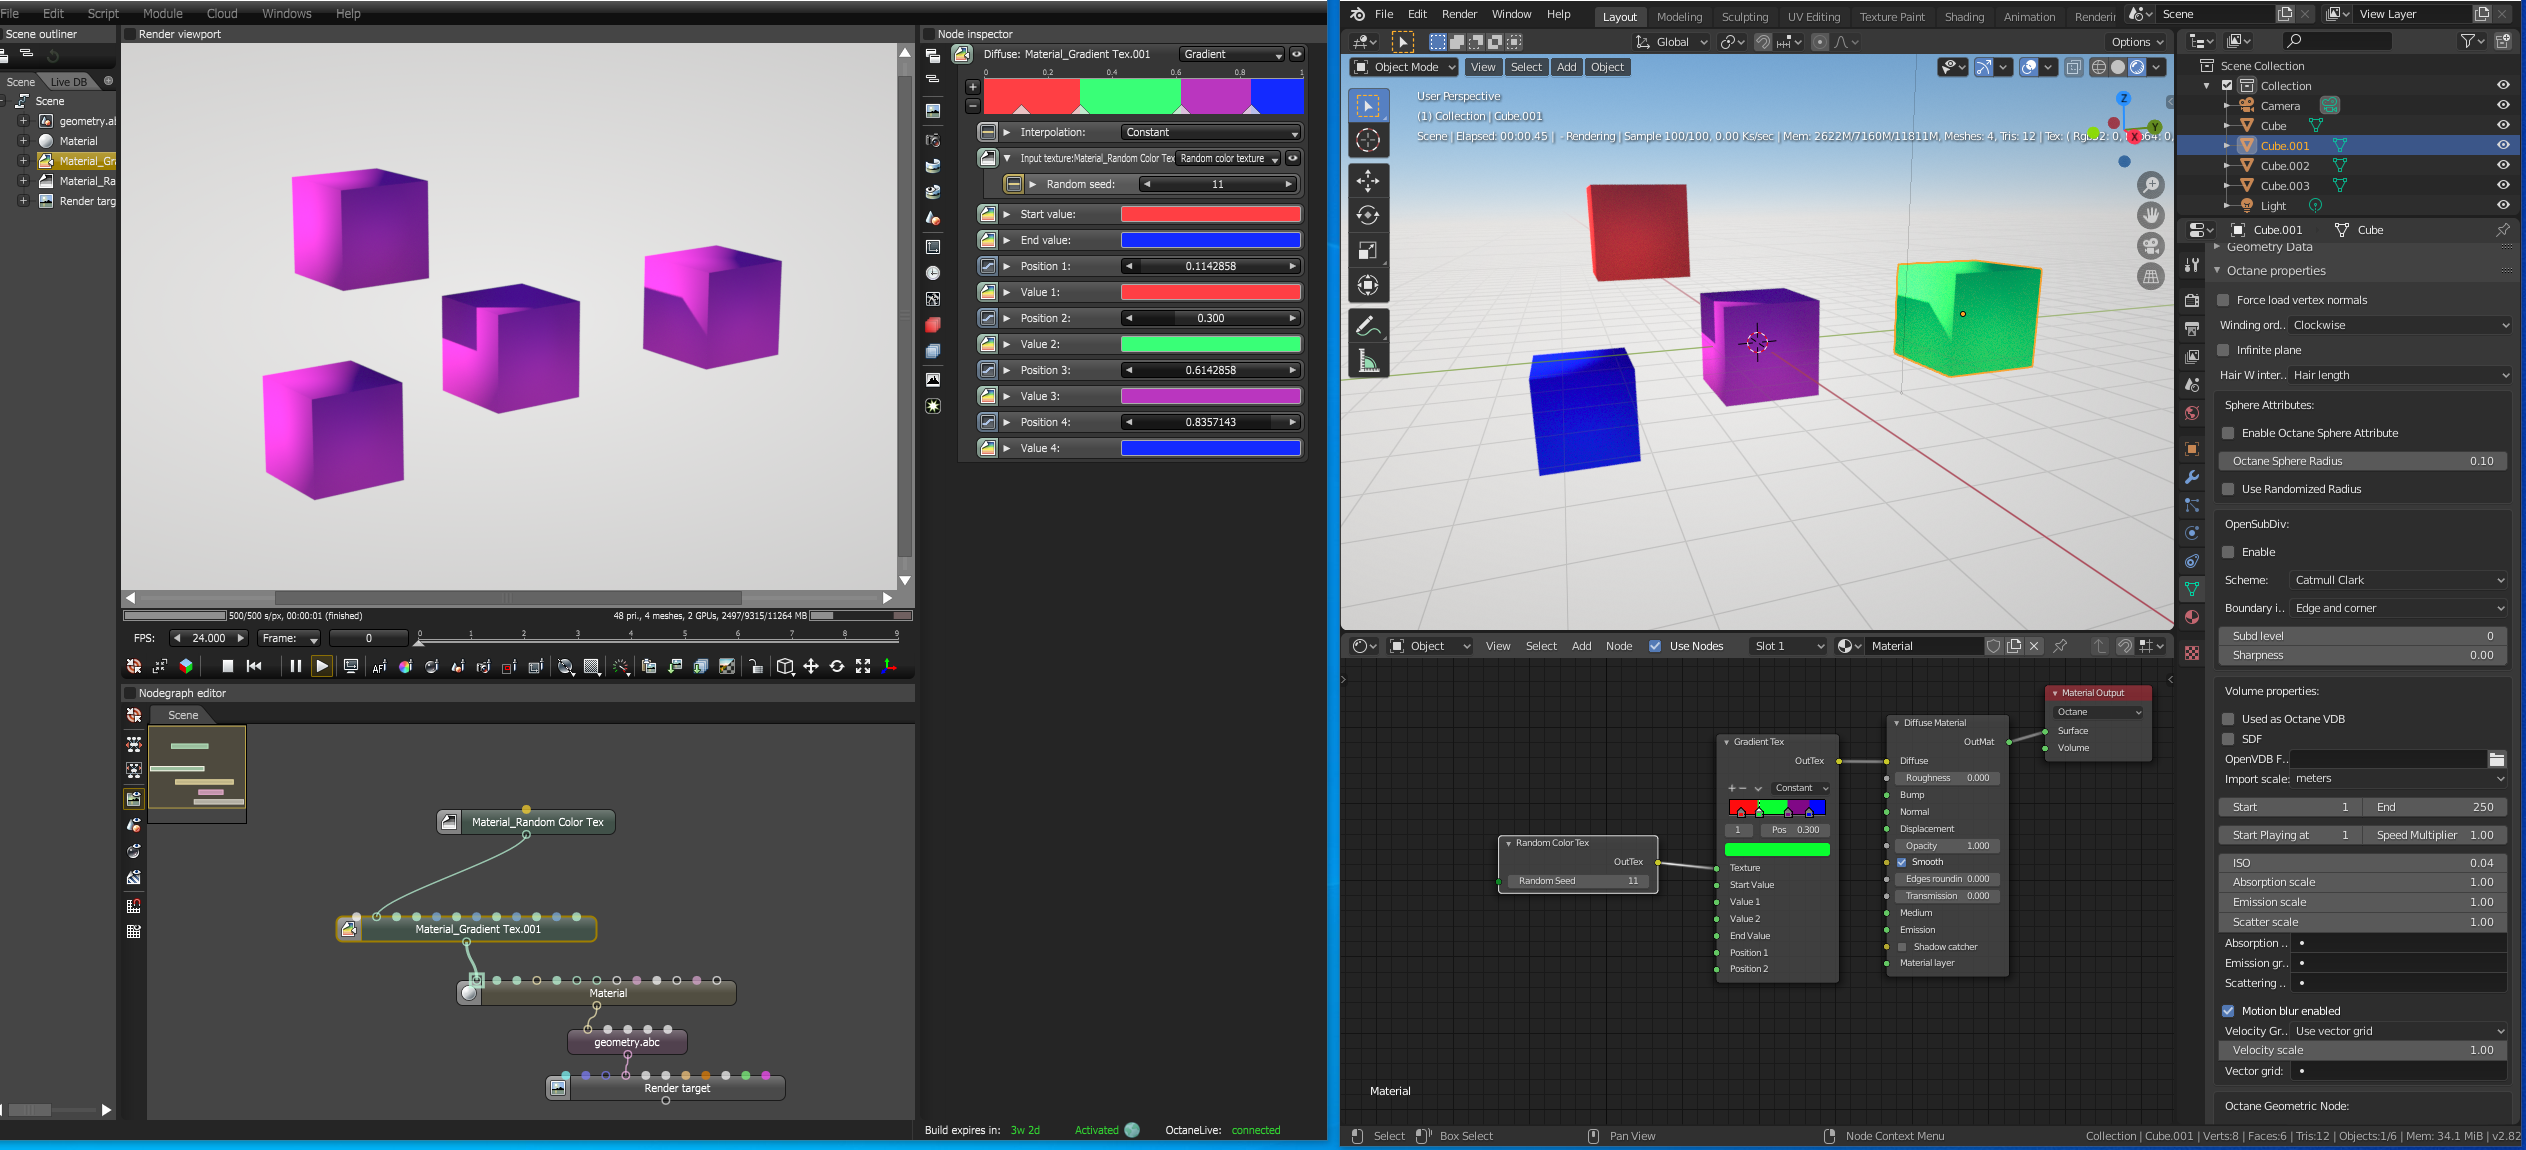Click the Add button in viewport header
The image size is (2526, 1150).
point(1566,67)
